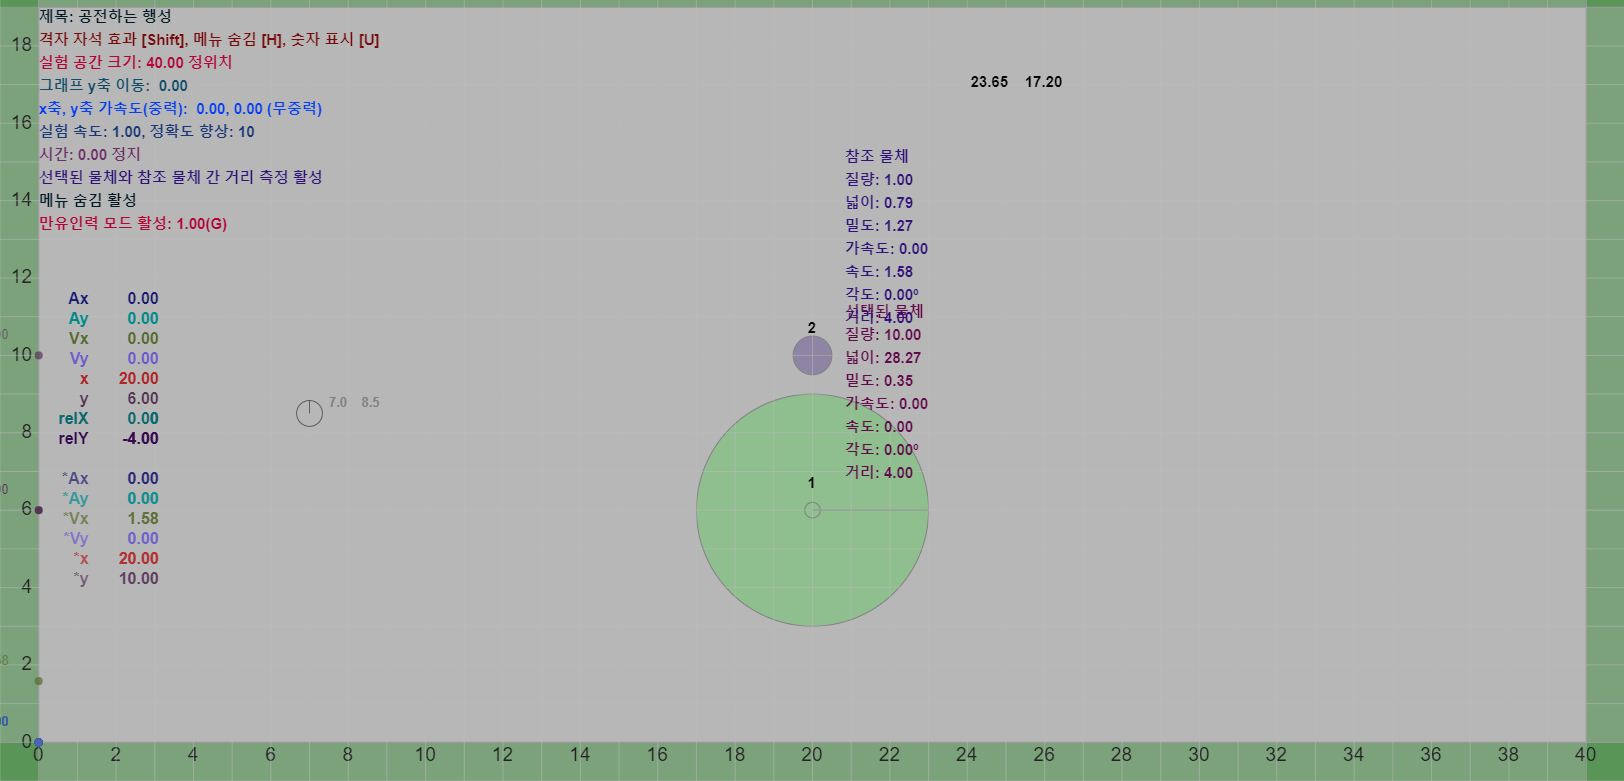1624x781 pixels.
Task: Click the 시간: 0.00 정지 status
Action: click(90, 154)
